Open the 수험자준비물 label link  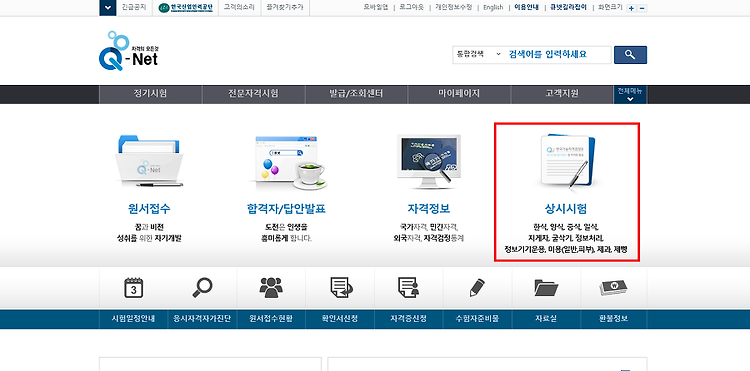[x=477, y=319]
